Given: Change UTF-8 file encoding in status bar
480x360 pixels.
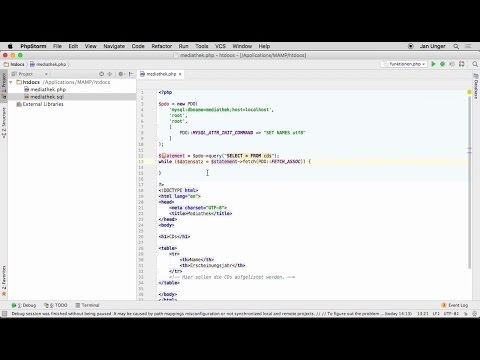Looking at the screenshot, I should pyautogui.click(x=451, y=314).
